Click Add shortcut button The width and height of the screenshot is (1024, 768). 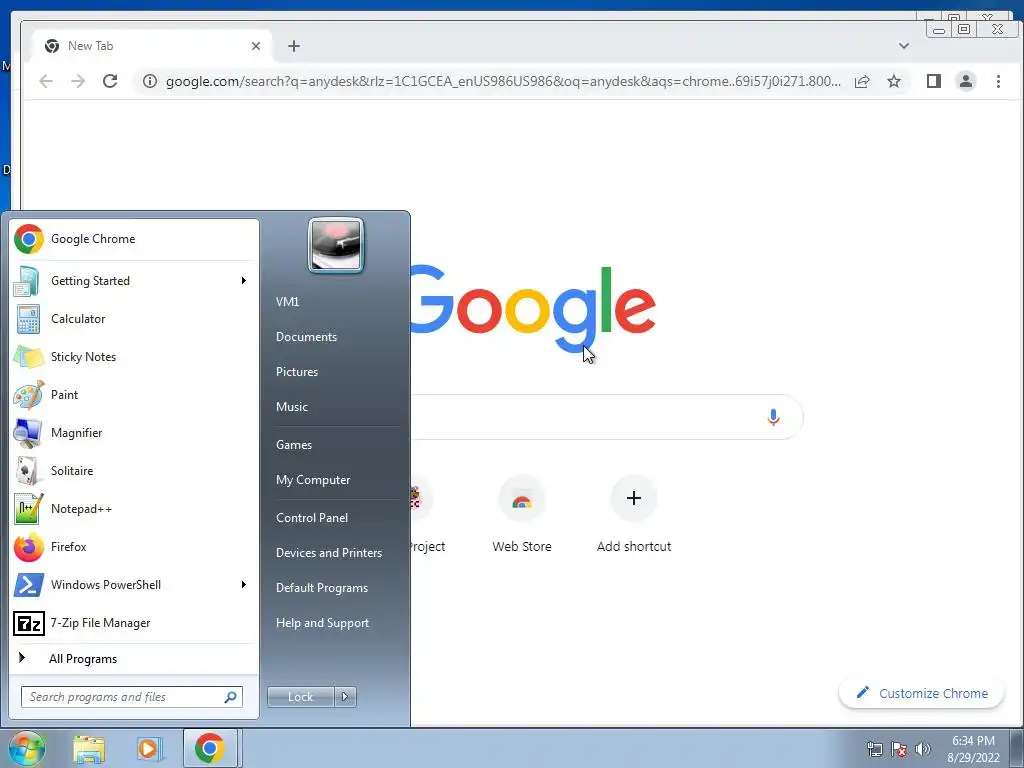[x=633, y=516]
